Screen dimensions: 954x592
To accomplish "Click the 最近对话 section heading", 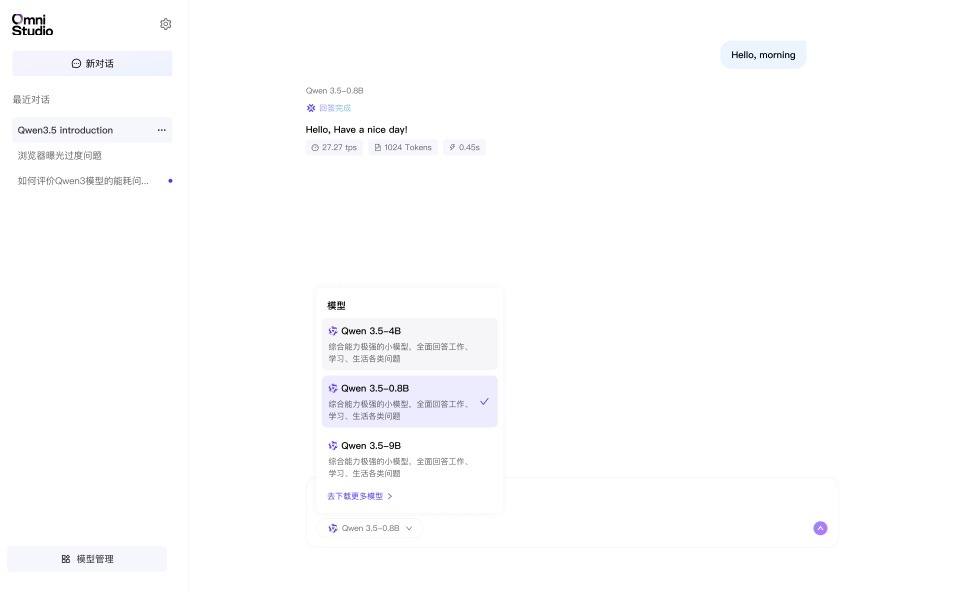I will pos(31,99).
